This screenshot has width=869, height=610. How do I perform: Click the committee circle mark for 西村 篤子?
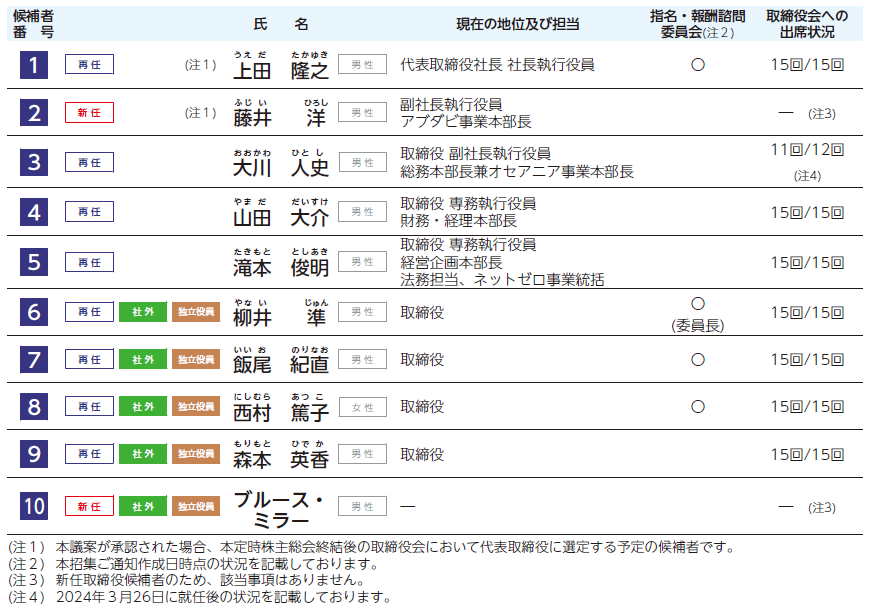click(698, 407)
